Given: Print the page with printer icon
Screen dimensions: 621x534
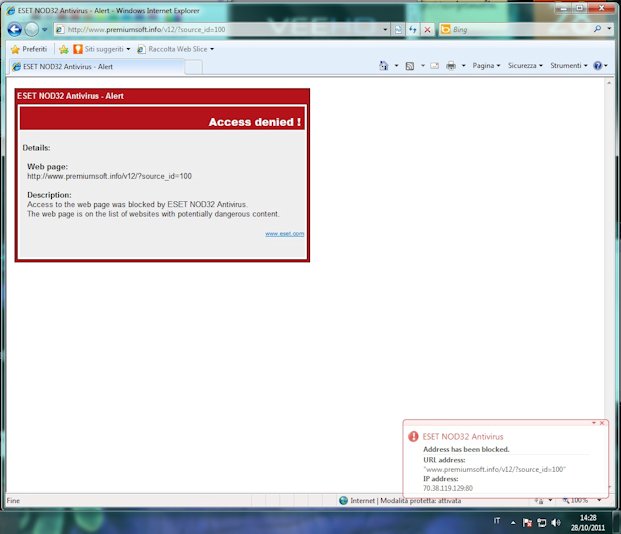Looking at the screenshot, I should (451, 66).
